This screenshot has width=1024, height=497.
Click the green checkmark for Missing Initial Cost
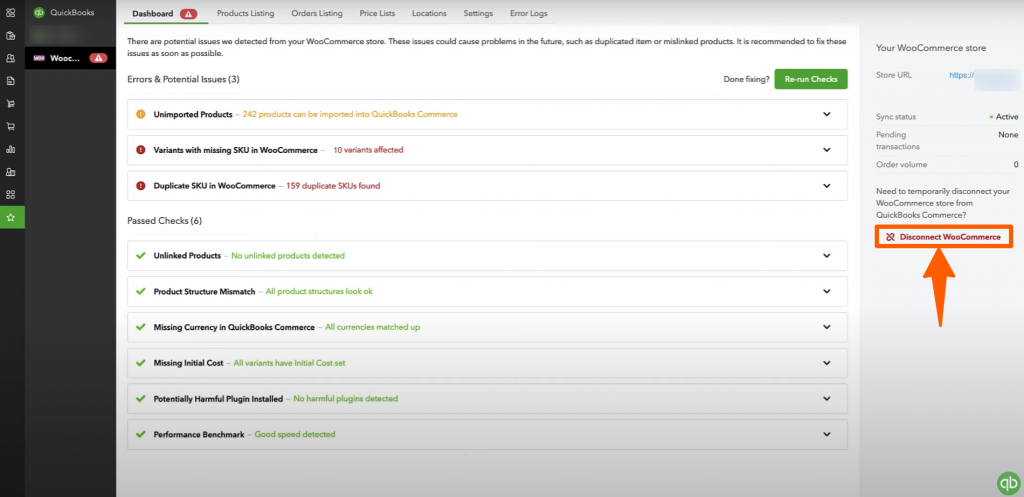point(140,362)
